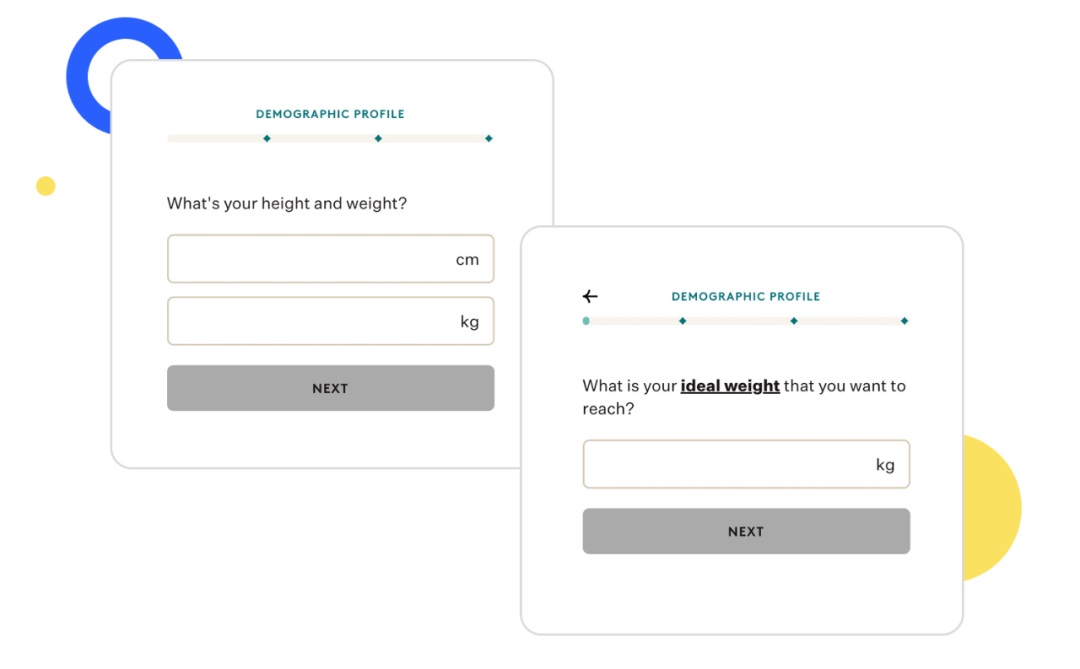Image resolution: width=1080 pixels, height=669 pixels.
Task: Click middle diamond marker on left progress bar
Action: (x=378, y=138)
